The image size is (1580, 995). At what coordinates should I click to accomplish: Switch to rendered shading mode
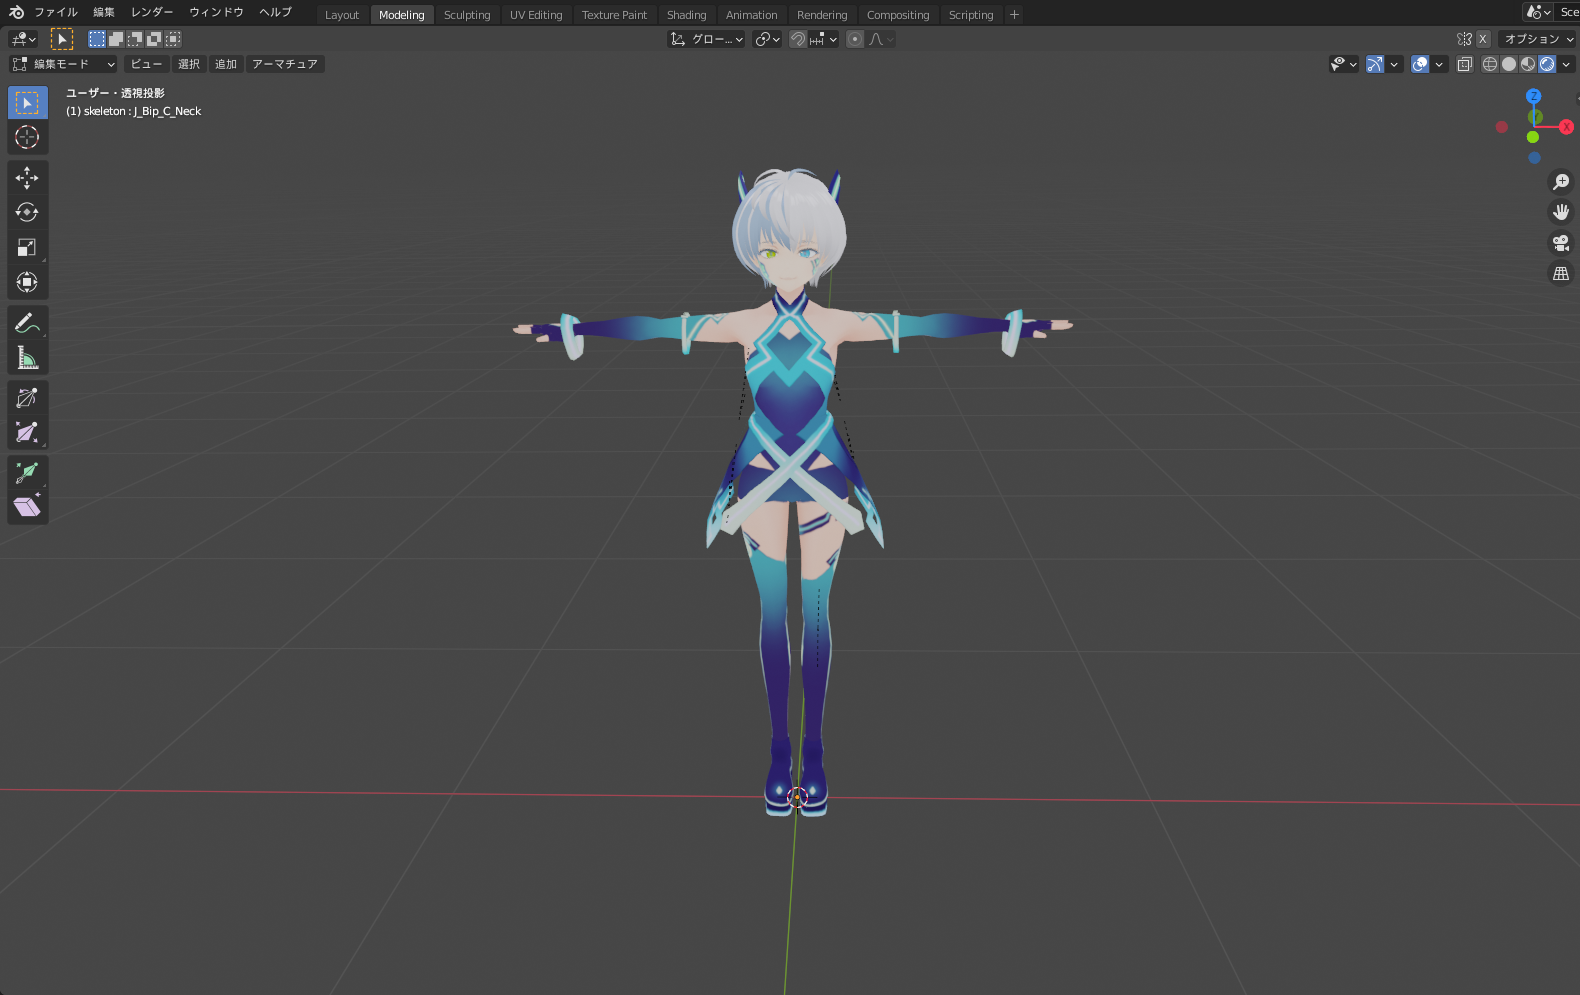(x=1547, y=64)
